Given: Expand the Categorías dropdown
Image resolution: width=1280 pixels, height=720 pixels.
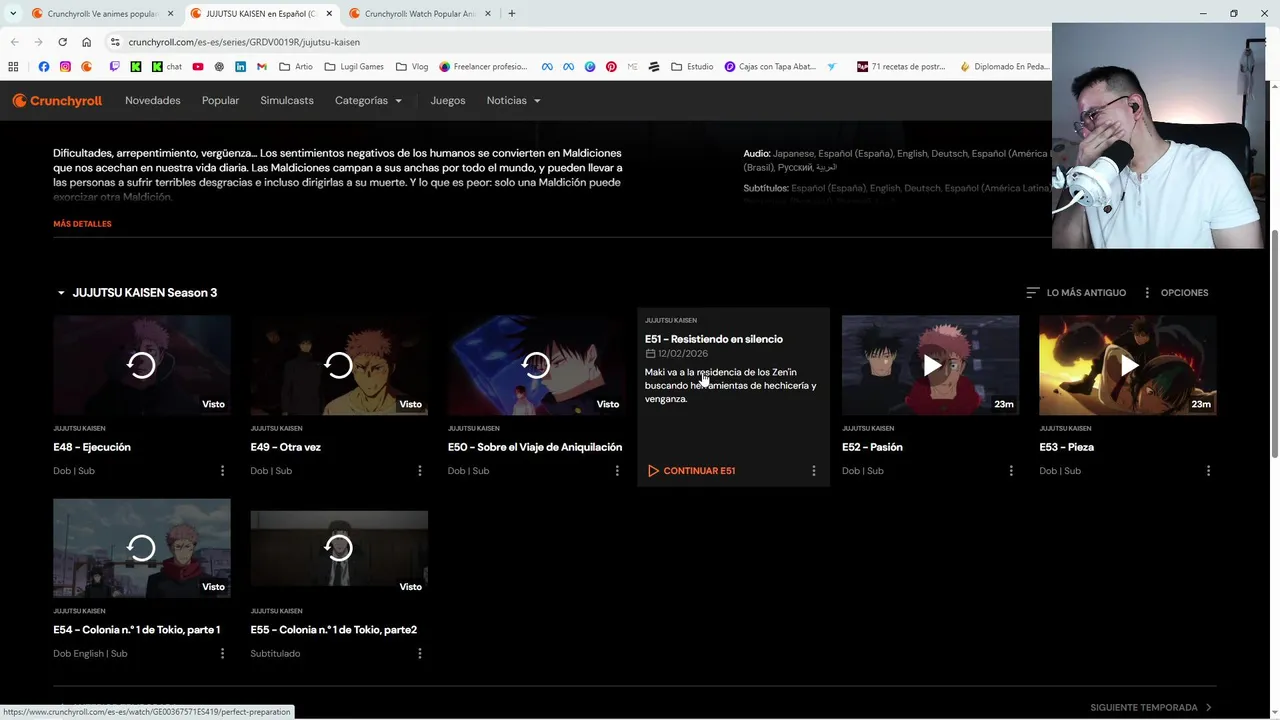Looking at the screenshot, I should coord(368,100).
